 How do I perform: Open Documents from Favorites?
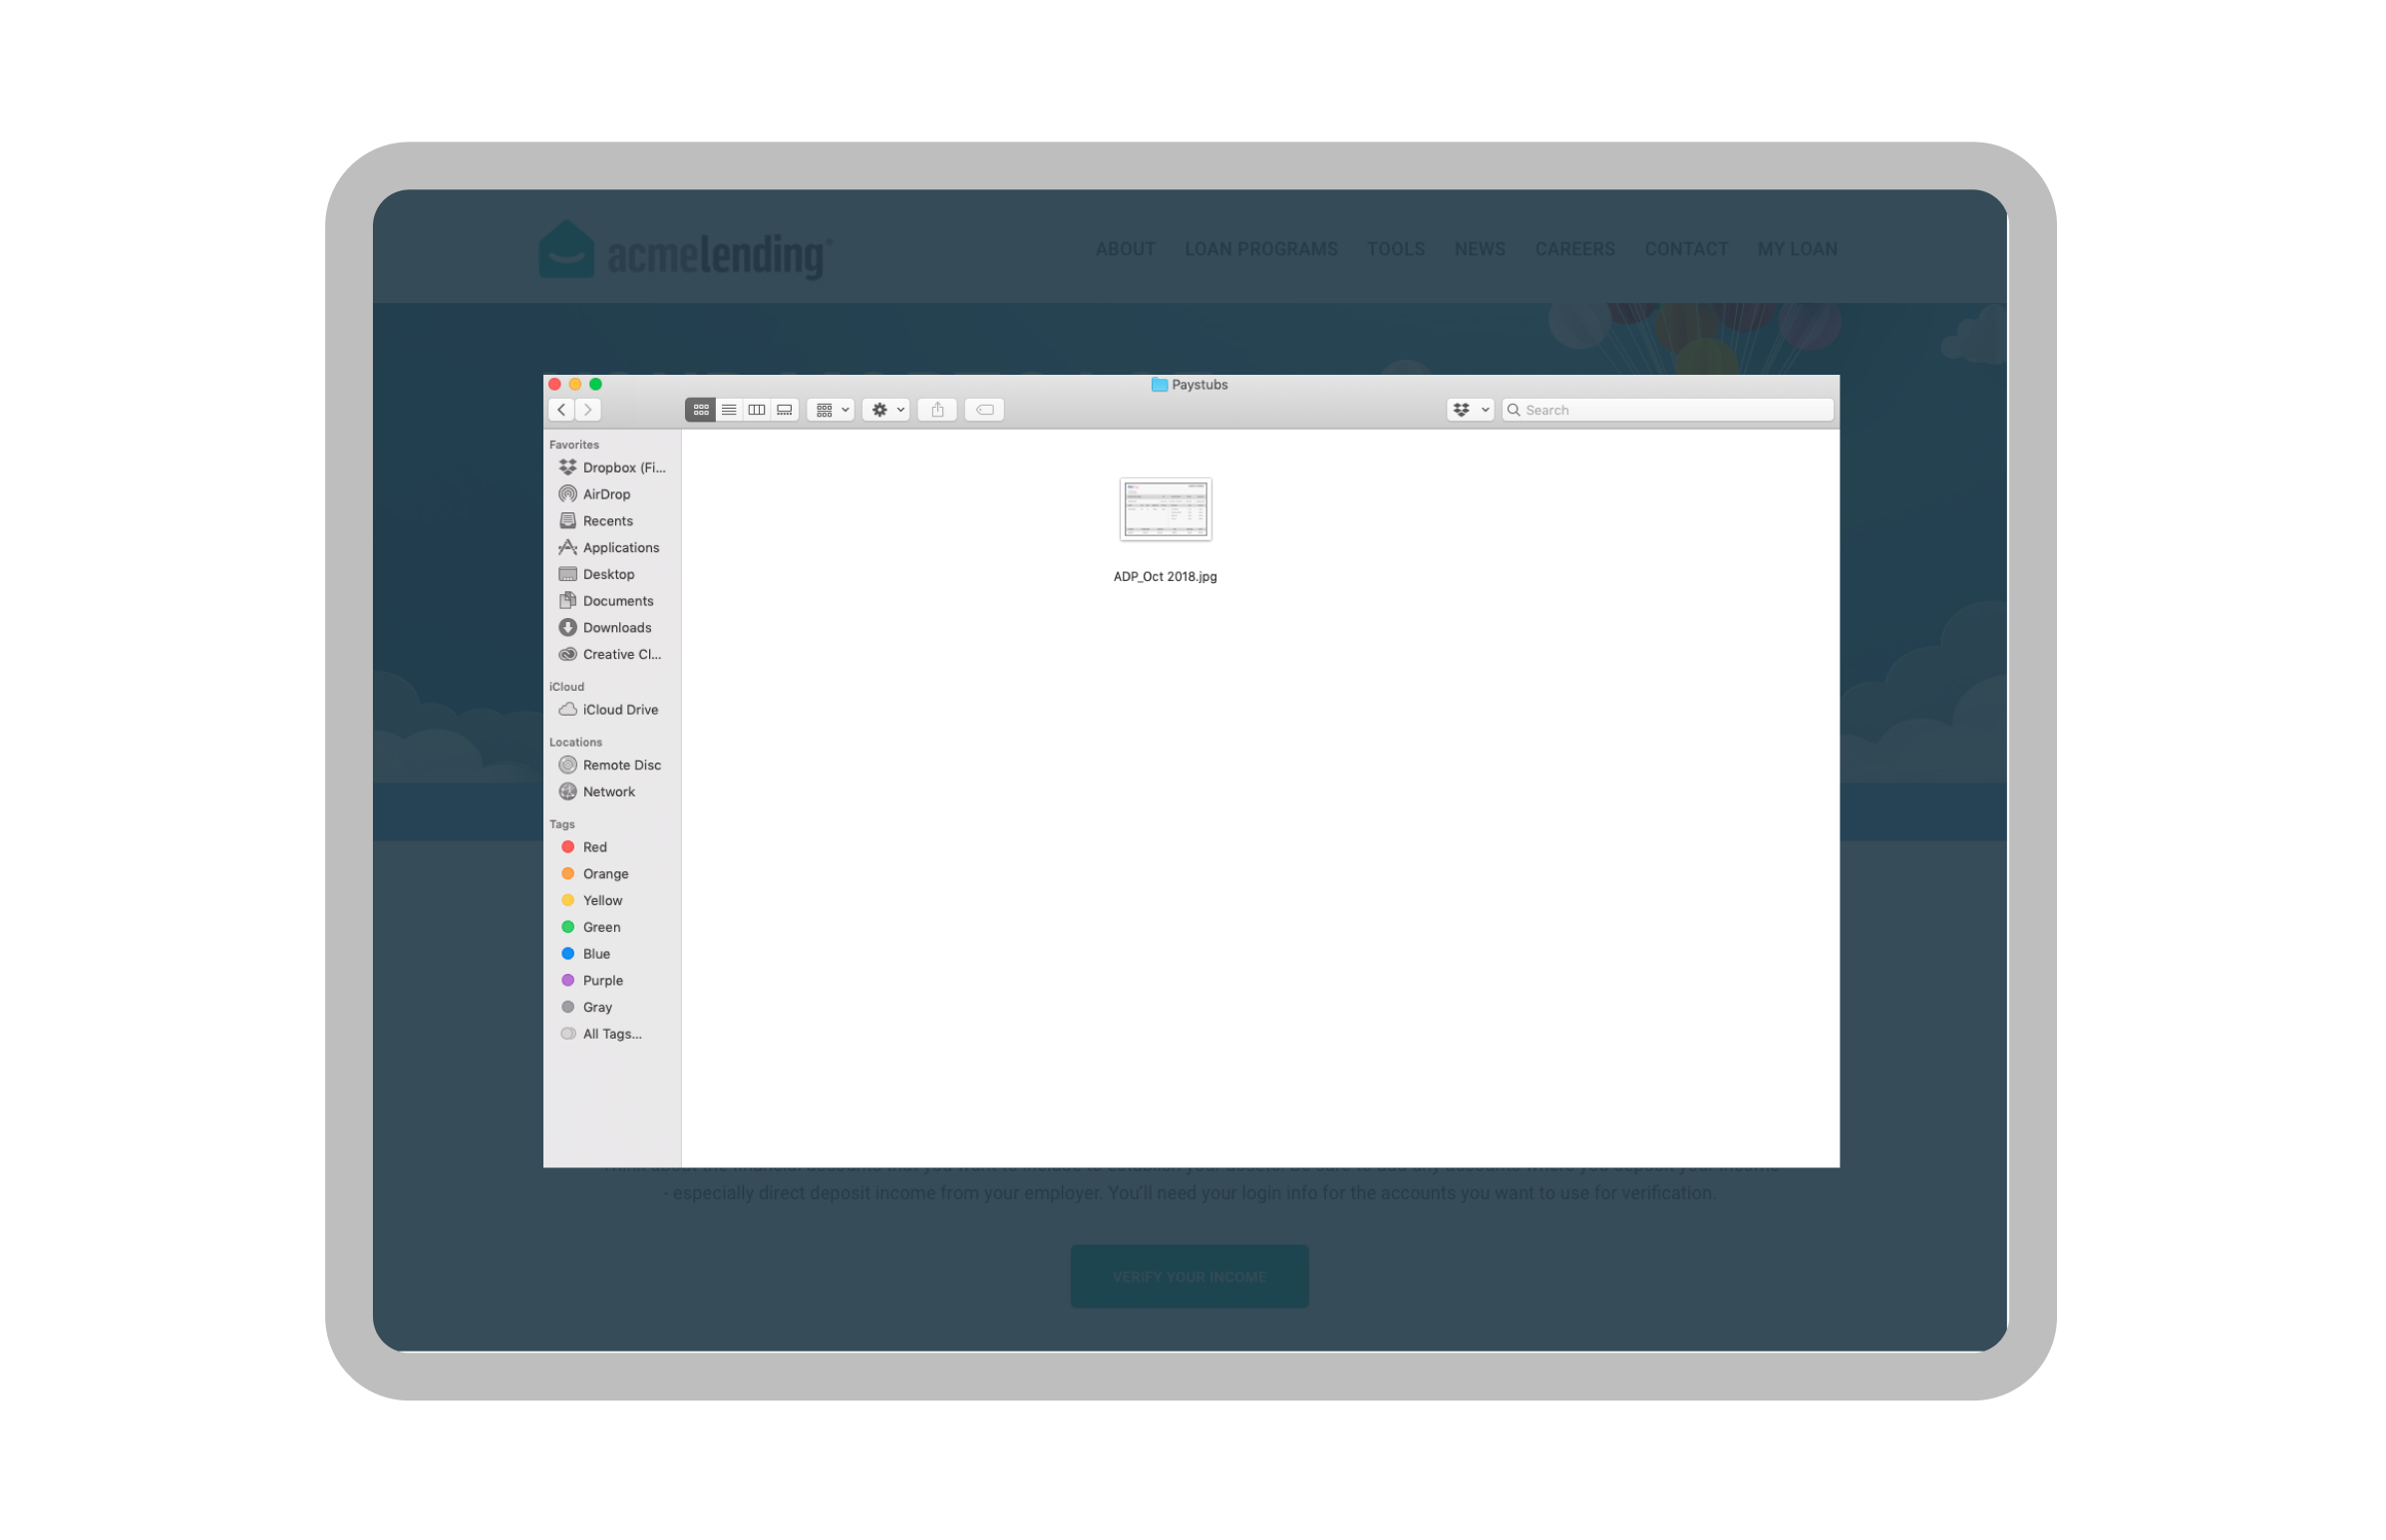pos(617,601)
